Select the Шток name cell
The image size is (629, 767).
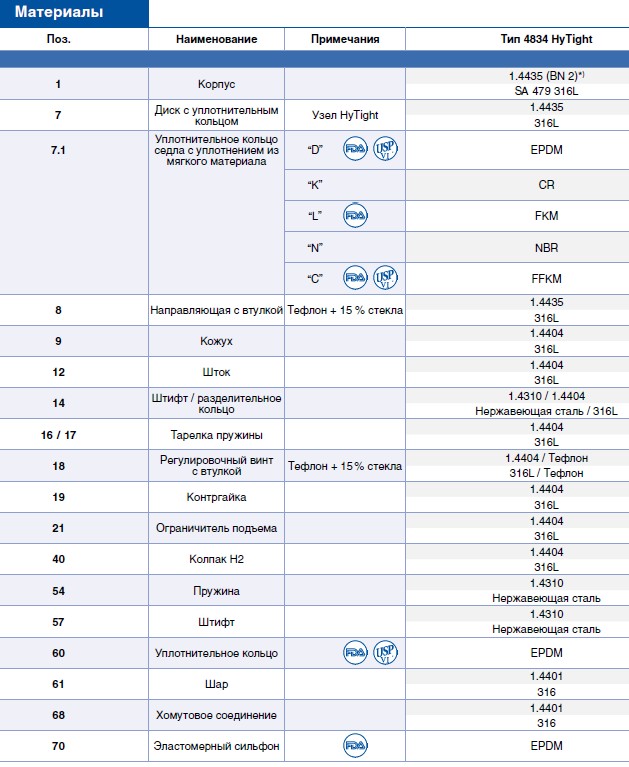pos(216,372)
